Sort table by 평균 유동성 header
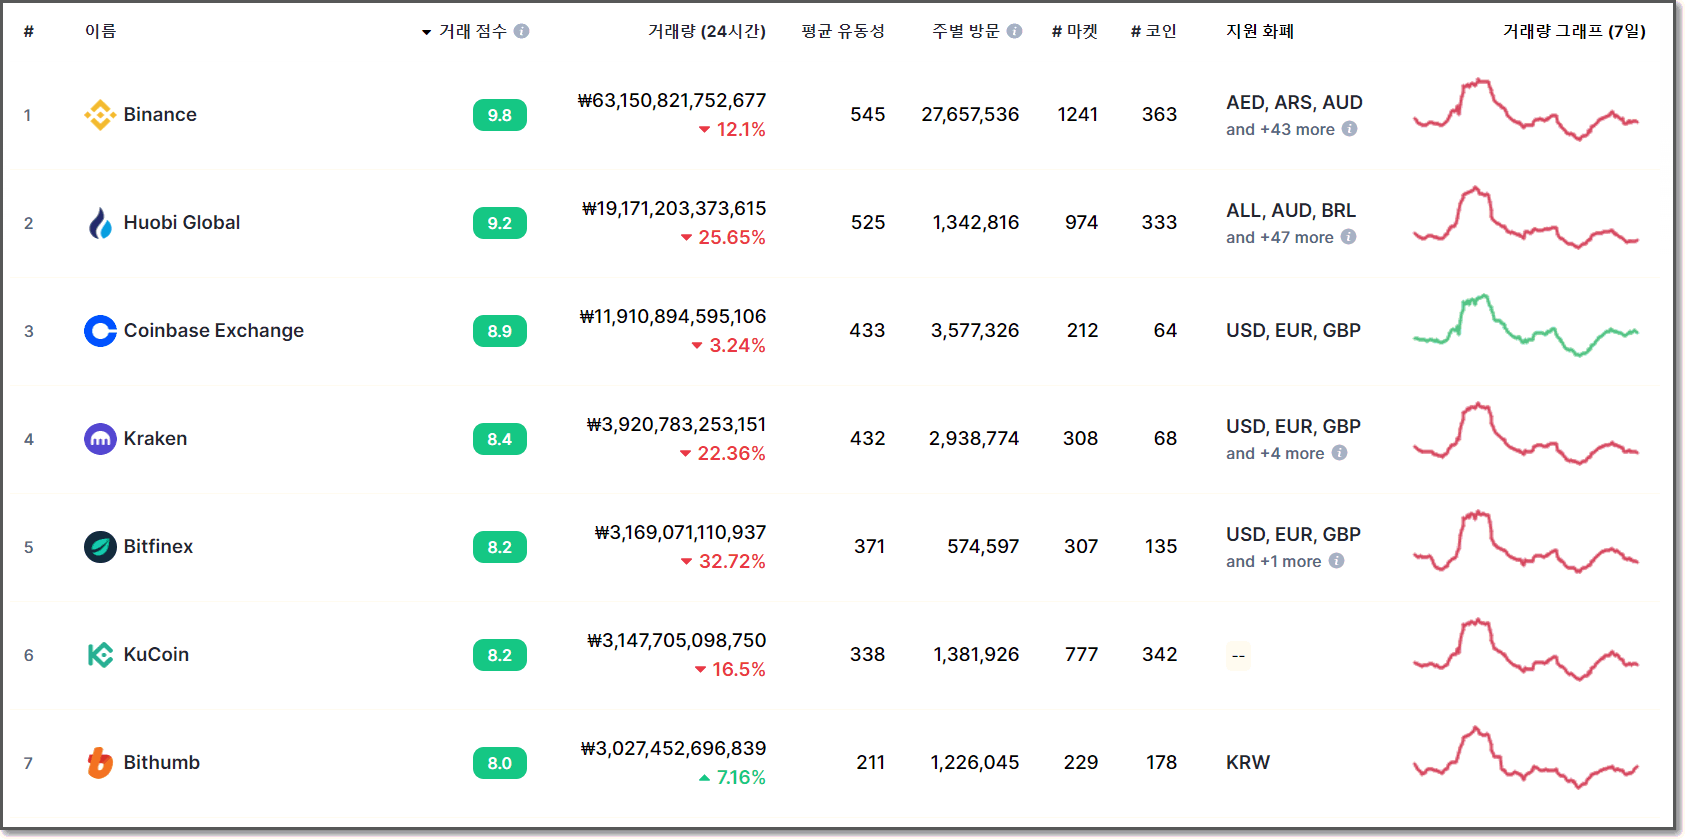The width and height of the screenshot is (1685, 839). (843, 31)
